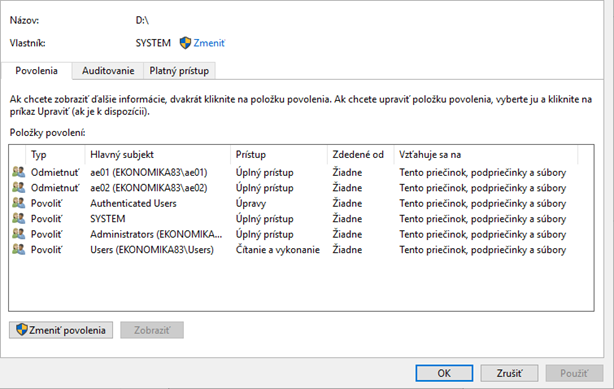Select the ae01 (EKONOMIKA83\ae01) entry
This screenshot has height=389, width=614.
pyautogui.click(x=149, y=172)
